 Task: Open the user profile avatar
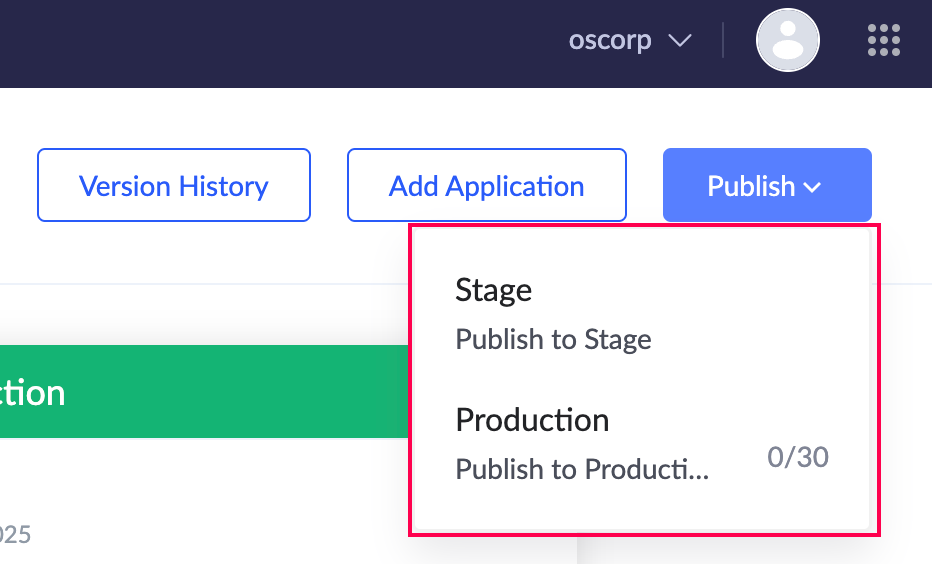tap(788, 40)
